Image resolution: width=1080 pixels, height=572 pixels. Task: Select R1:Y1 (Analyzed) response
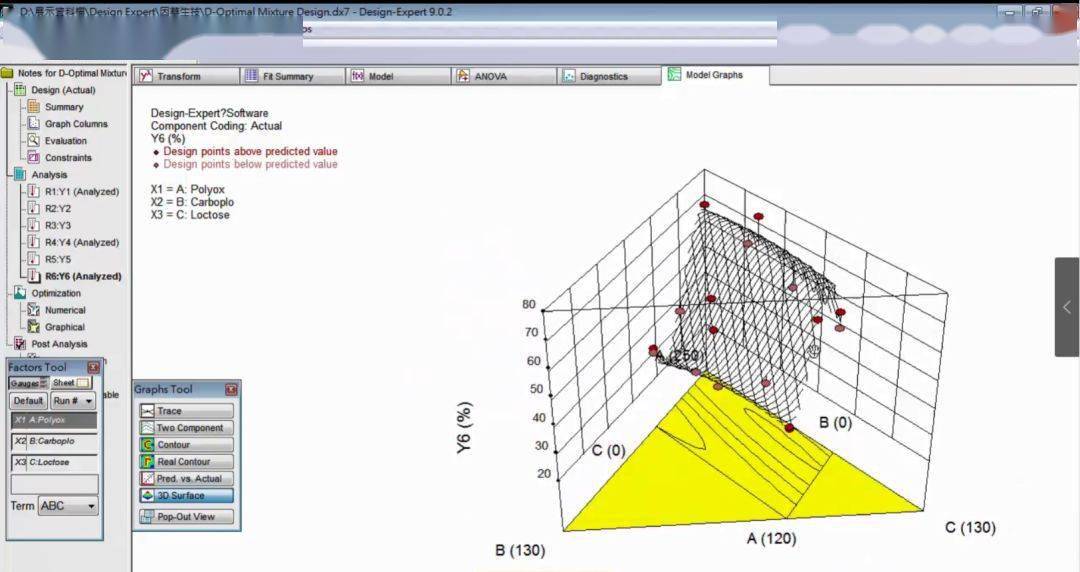pyautogui.click(x=80, y=191)
